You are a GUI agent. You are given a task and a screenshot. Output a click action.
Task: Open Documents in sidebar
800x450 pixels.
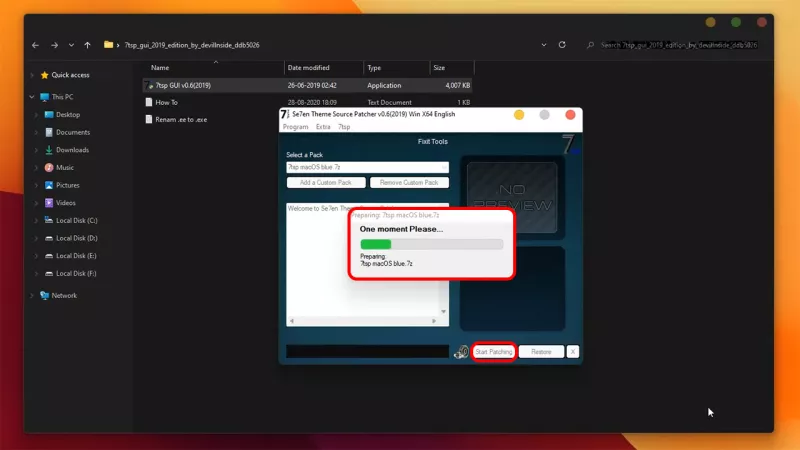[x=73, y=132]
